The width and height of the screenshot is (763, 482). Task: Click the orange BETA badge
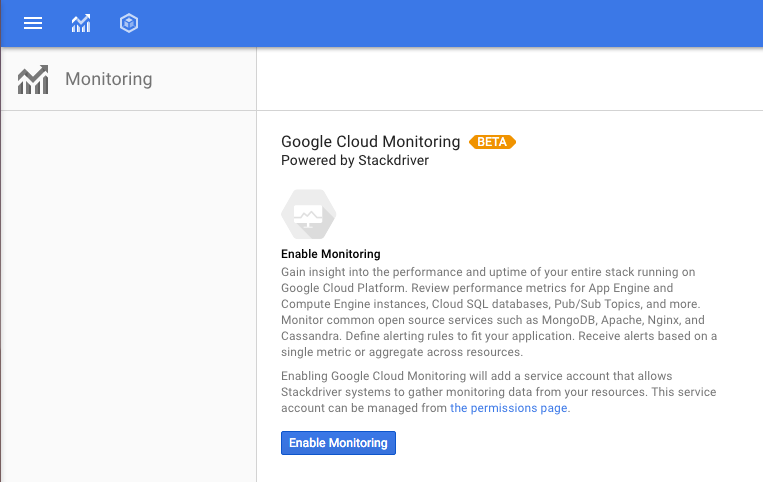(x=492, y=142)
